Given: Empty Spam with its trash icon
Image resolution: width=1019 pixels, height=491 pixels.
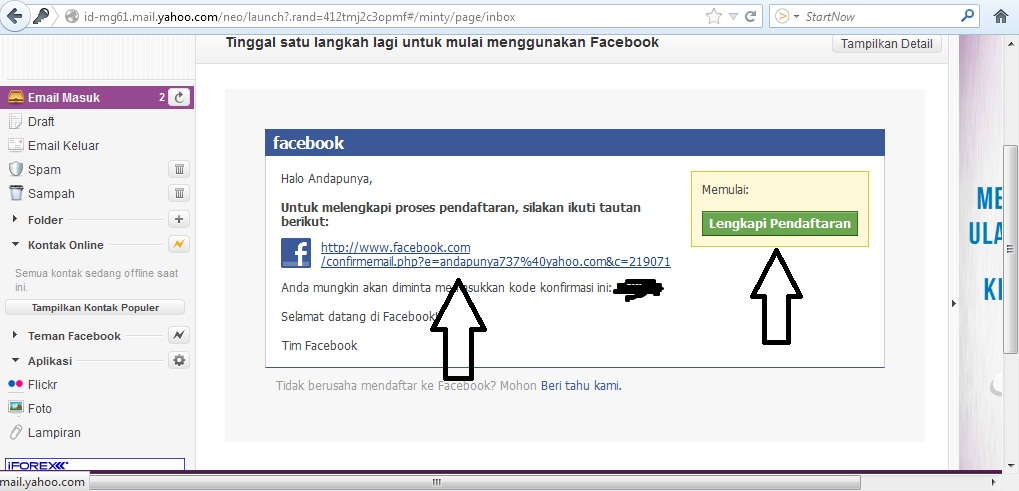Looking at the screenshot, I should coord(179,170).
